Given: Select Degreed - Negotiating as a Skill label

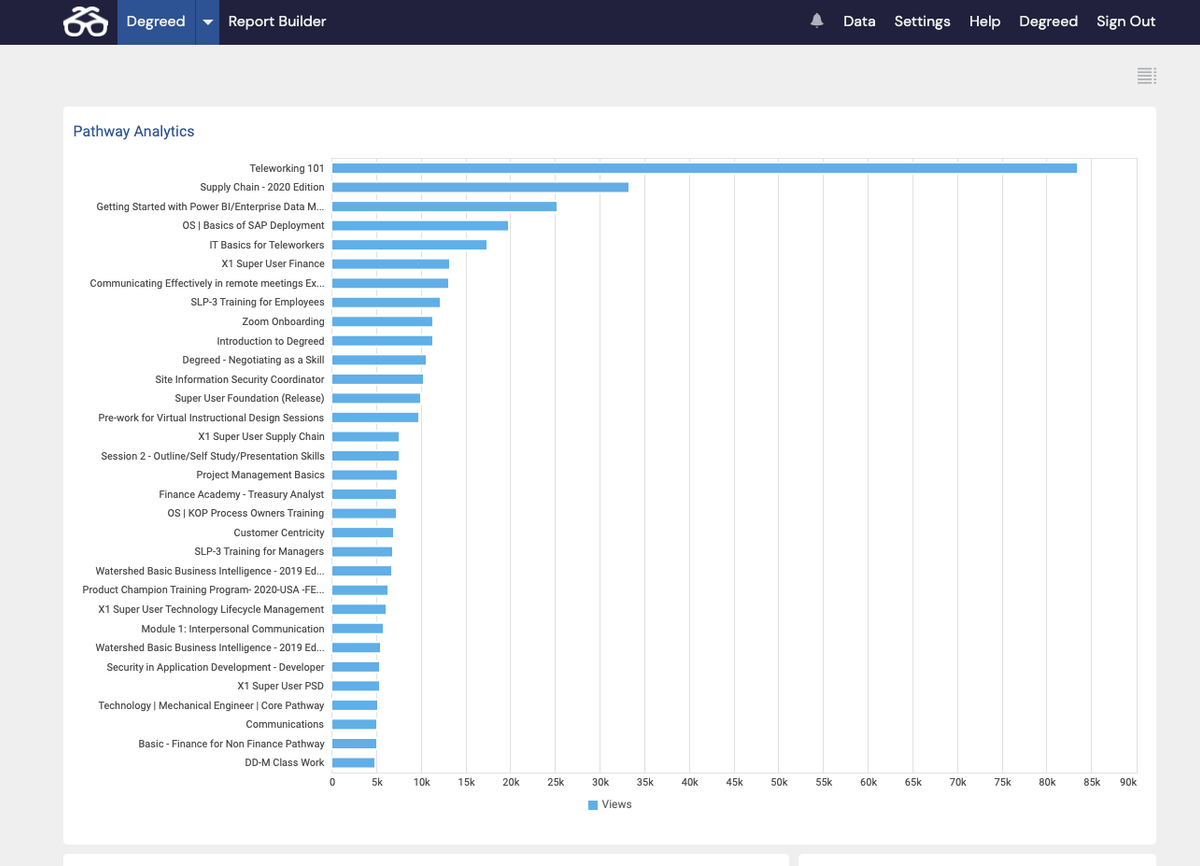Looking at the screenshot, I should (x=253, y=360).
